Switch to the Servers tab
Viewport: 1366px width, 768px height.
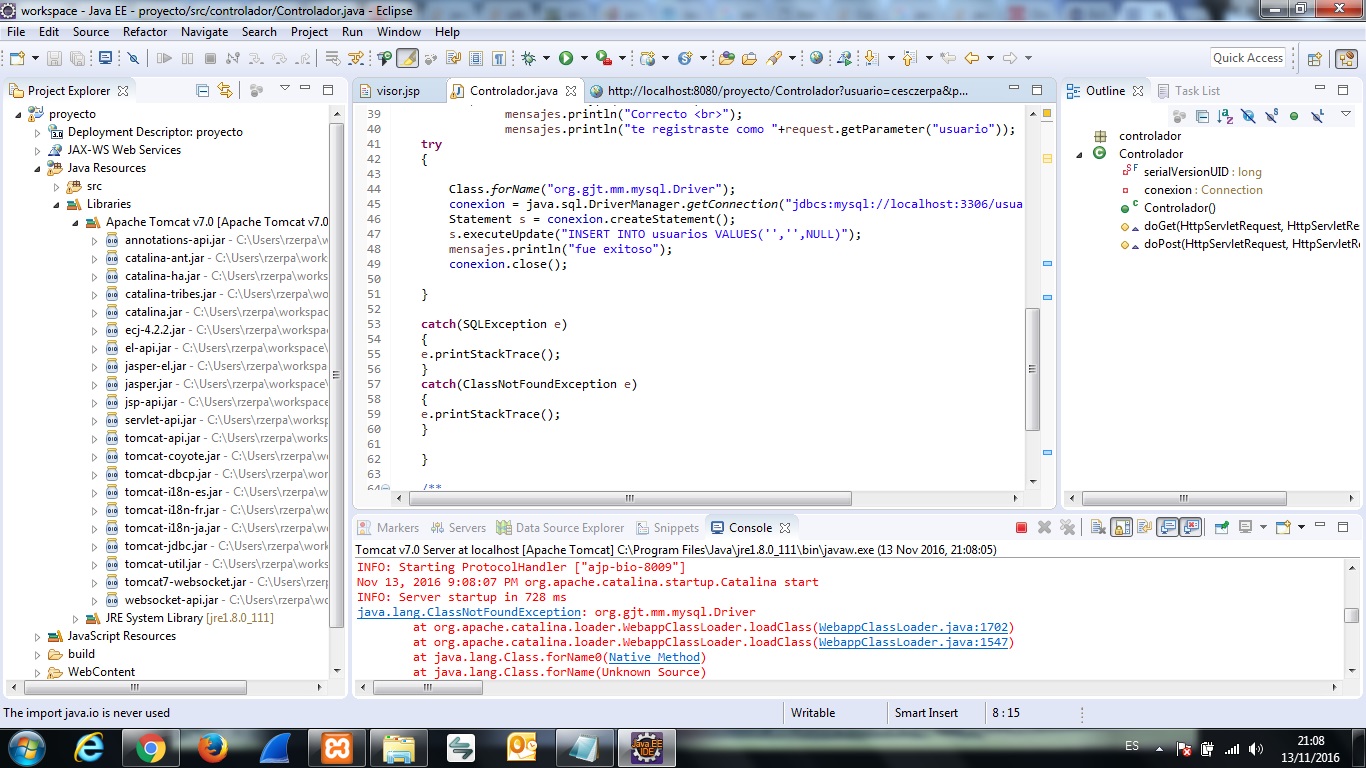pos(458,527)
